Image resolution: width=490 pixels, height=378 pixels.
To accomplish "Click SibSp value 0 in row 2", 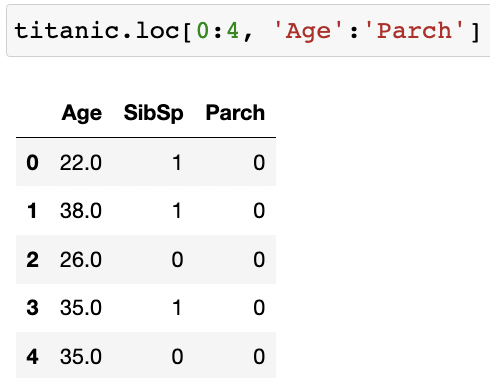I will tap(177, 260).
